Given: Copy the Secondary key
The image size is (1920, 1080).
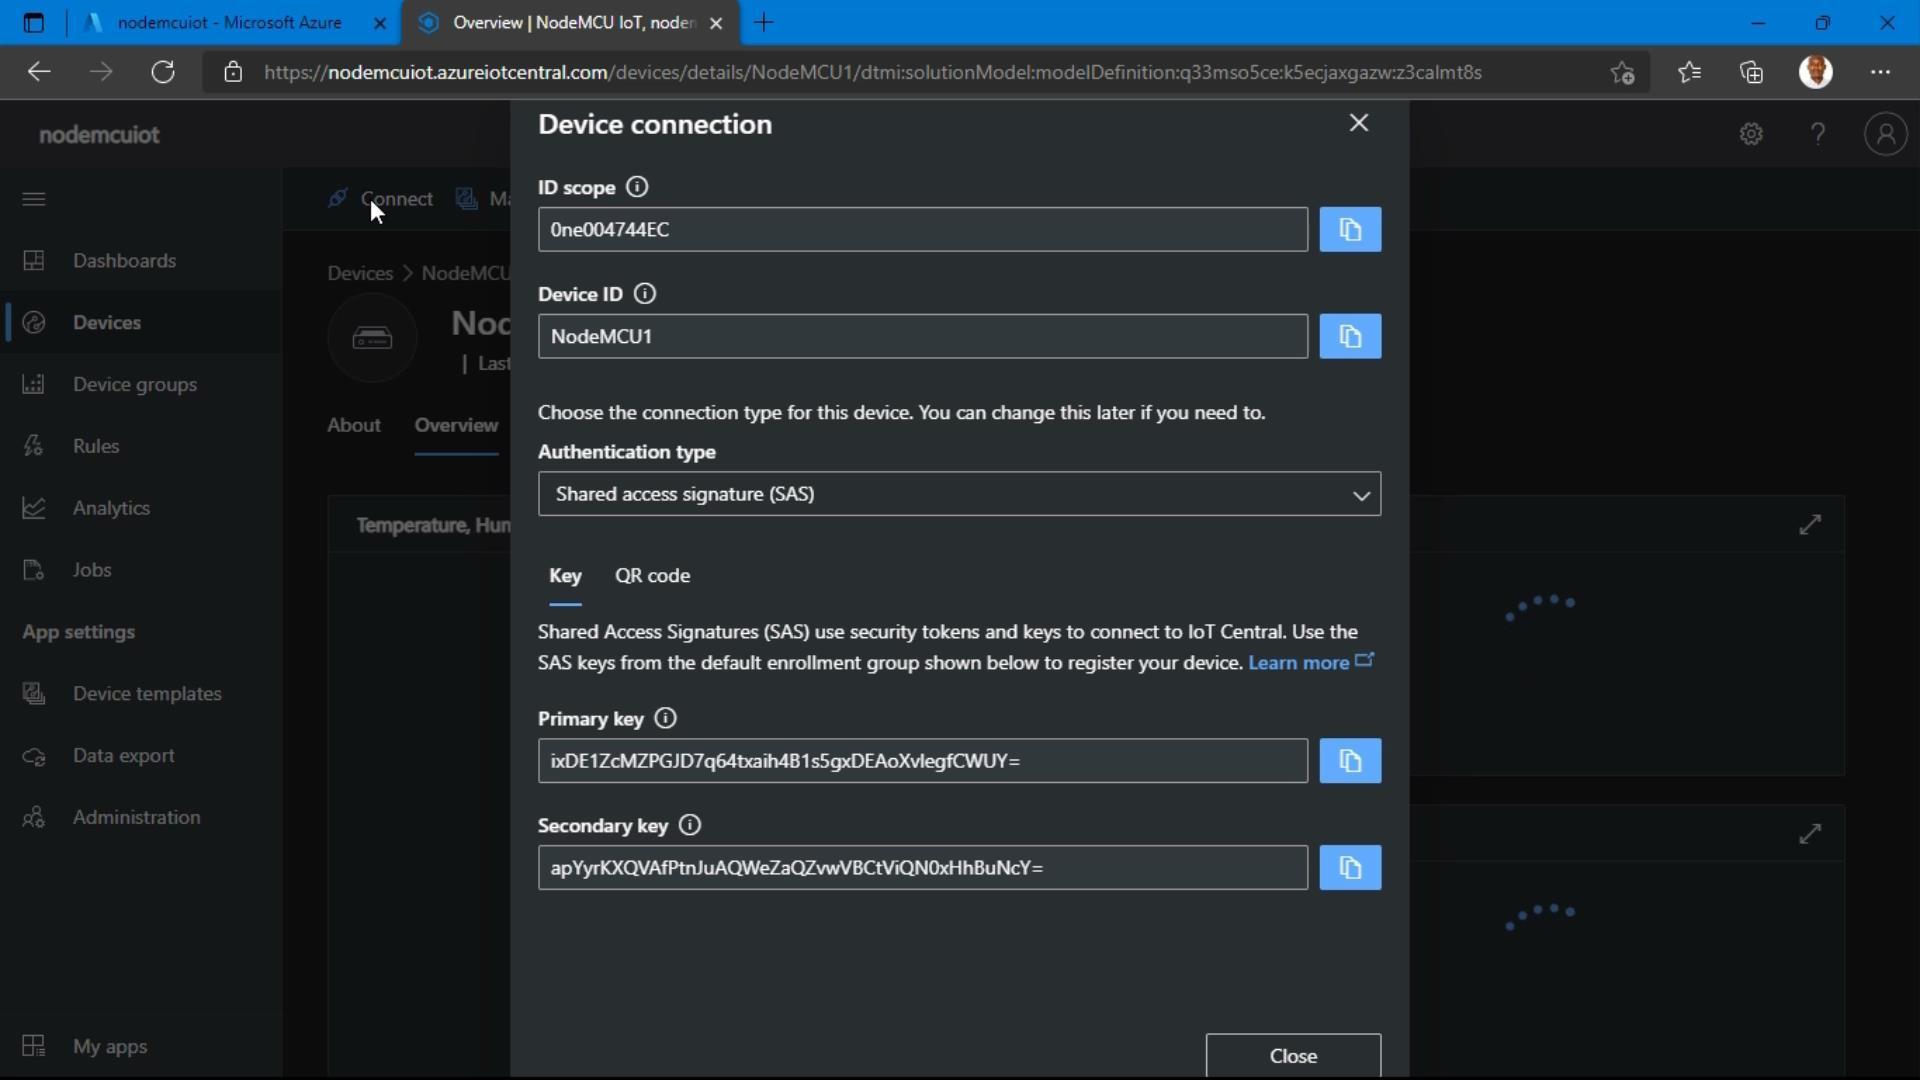Looking at the screenshot, I should click(1350, 868).
